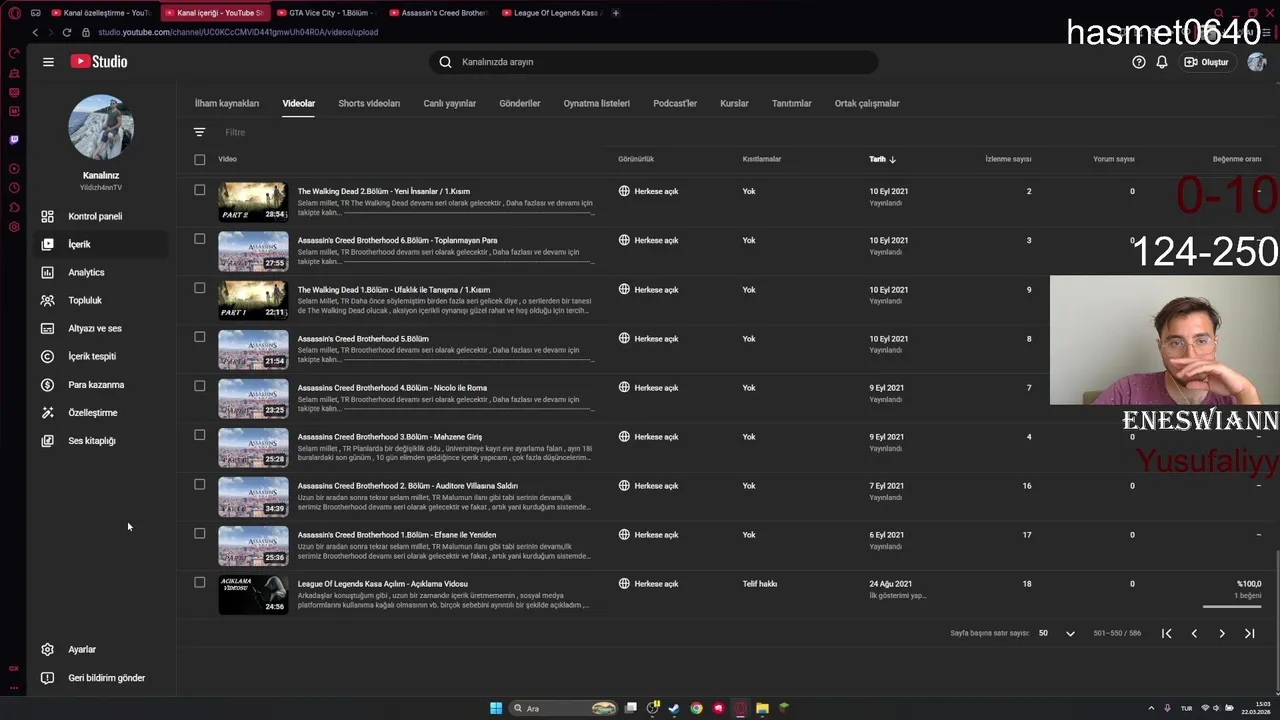The height and width of the screenshot is (720, 1280).
Task: Go to the first page of videos
Action: 1166,633
